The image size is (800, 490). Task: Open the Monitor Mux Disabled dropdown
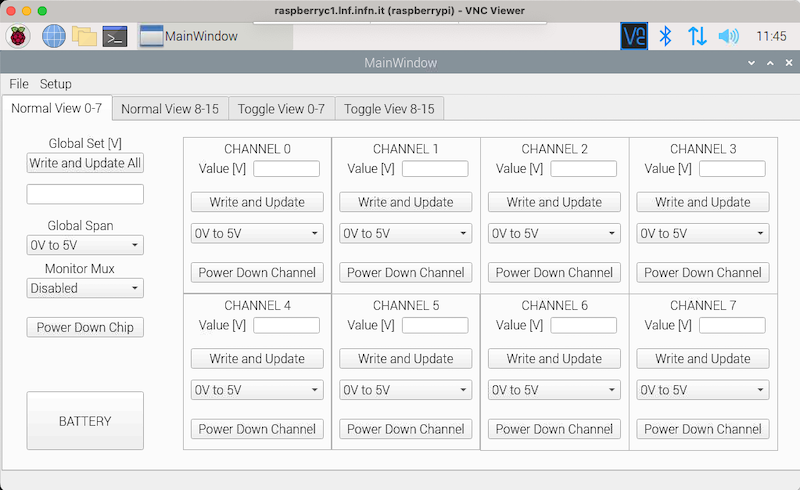pos(85,288)
